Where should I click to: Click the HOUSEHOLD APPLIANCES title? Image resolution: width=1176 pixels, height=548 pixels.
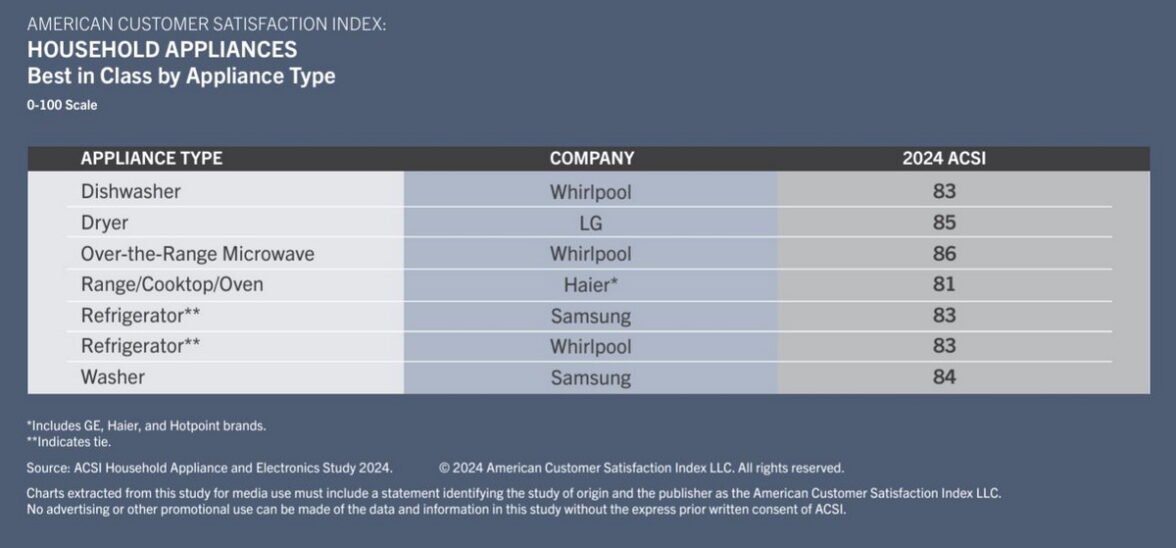(x=161, y=49)
